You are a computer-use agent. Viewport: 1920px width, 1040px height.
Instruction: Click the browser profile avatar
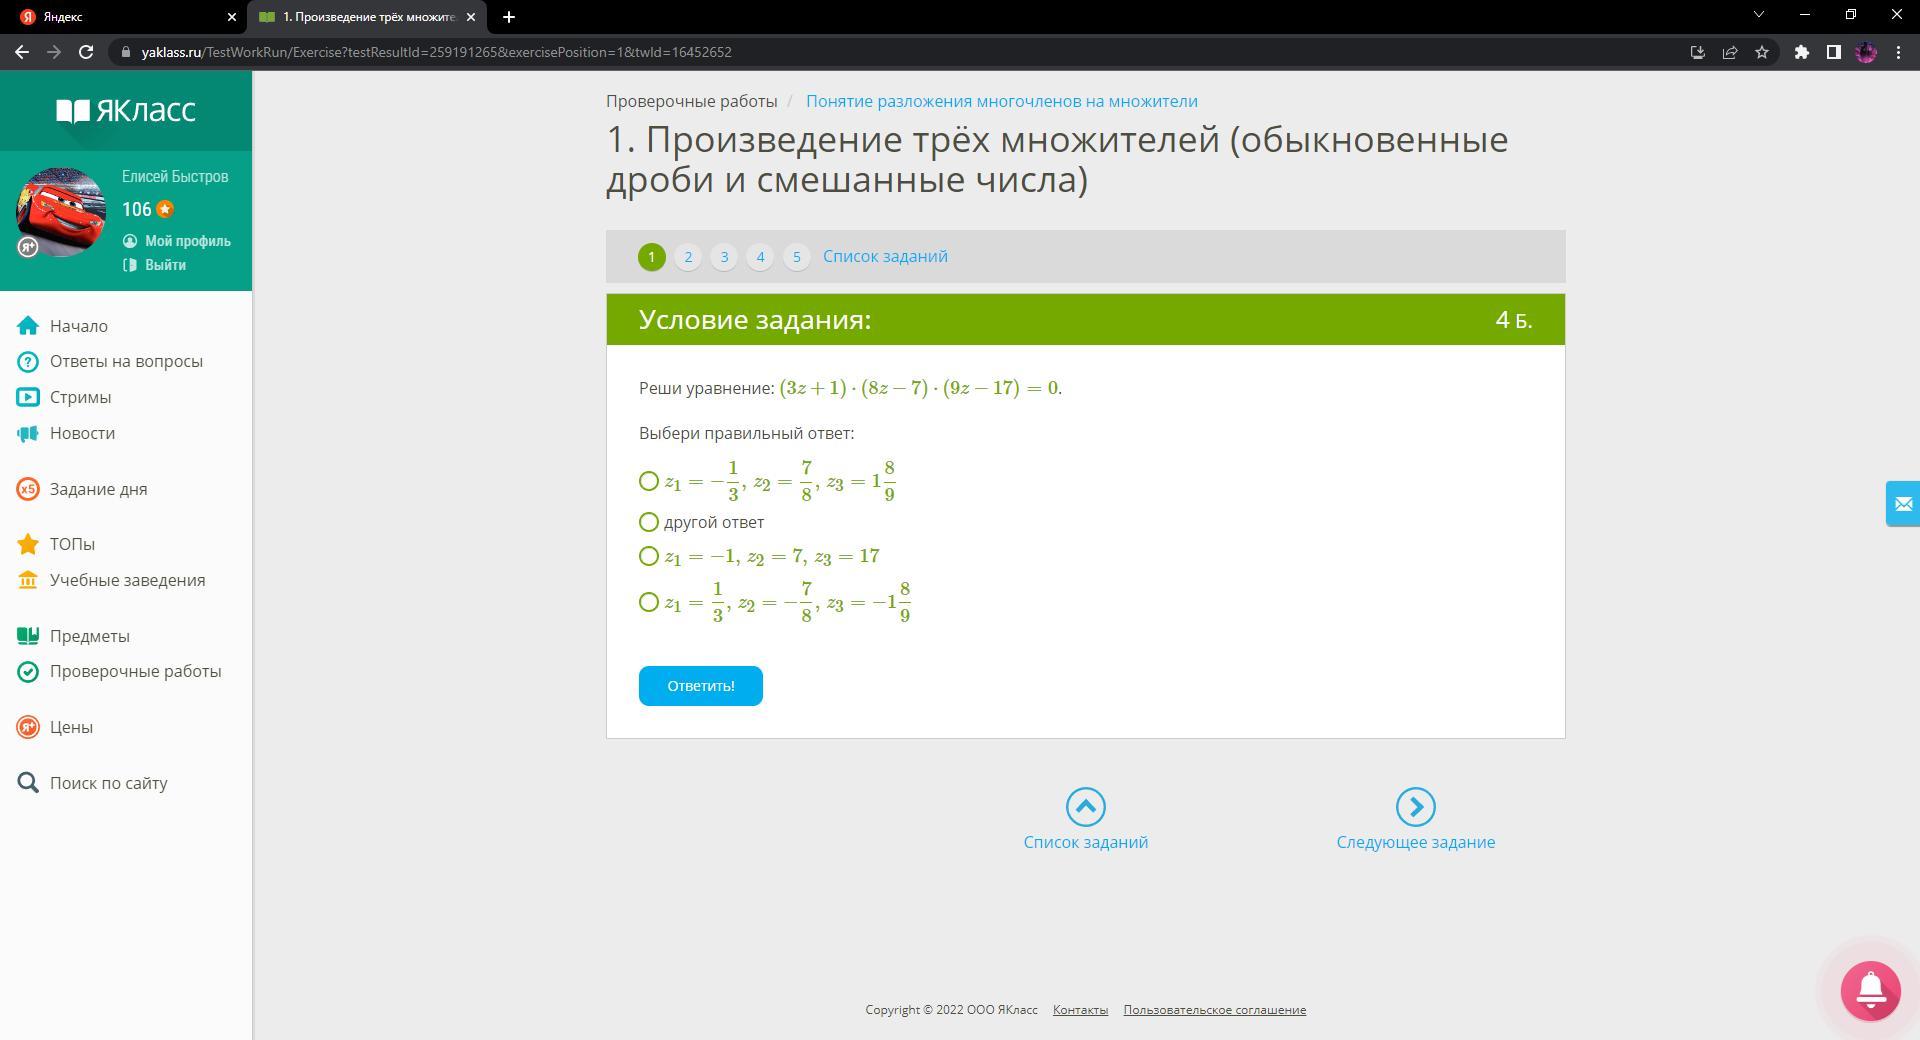(x=1866, y=52)
